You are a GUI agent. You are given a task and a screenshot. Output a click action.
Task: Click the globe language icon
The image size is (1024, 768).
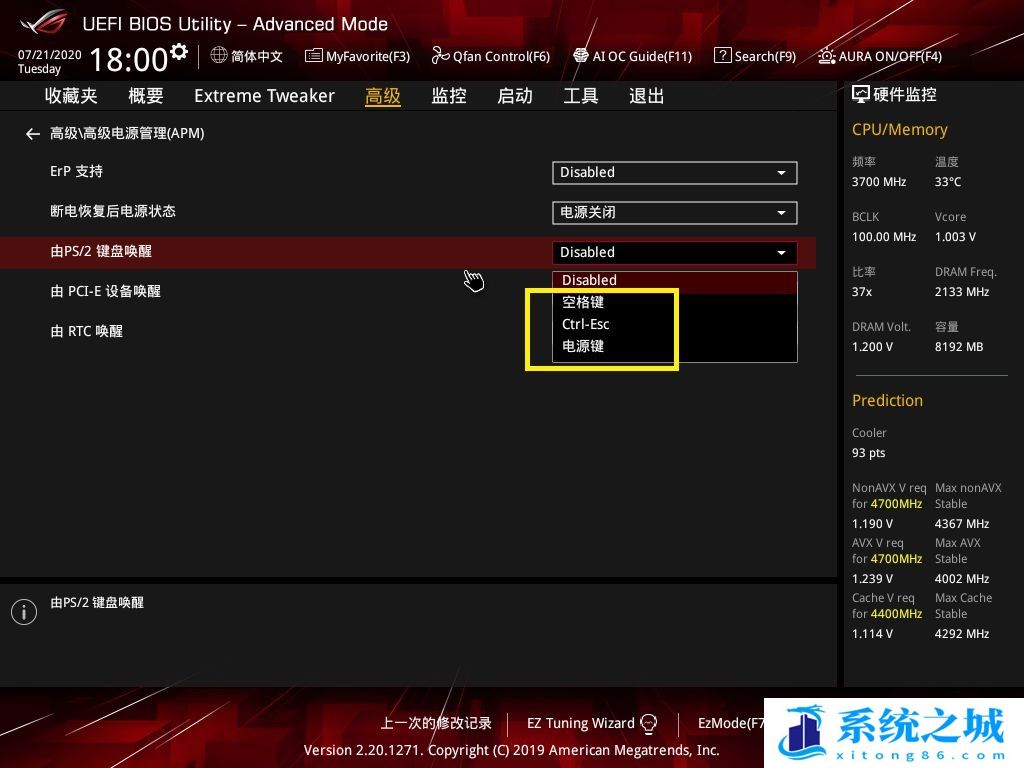[219, 56]
